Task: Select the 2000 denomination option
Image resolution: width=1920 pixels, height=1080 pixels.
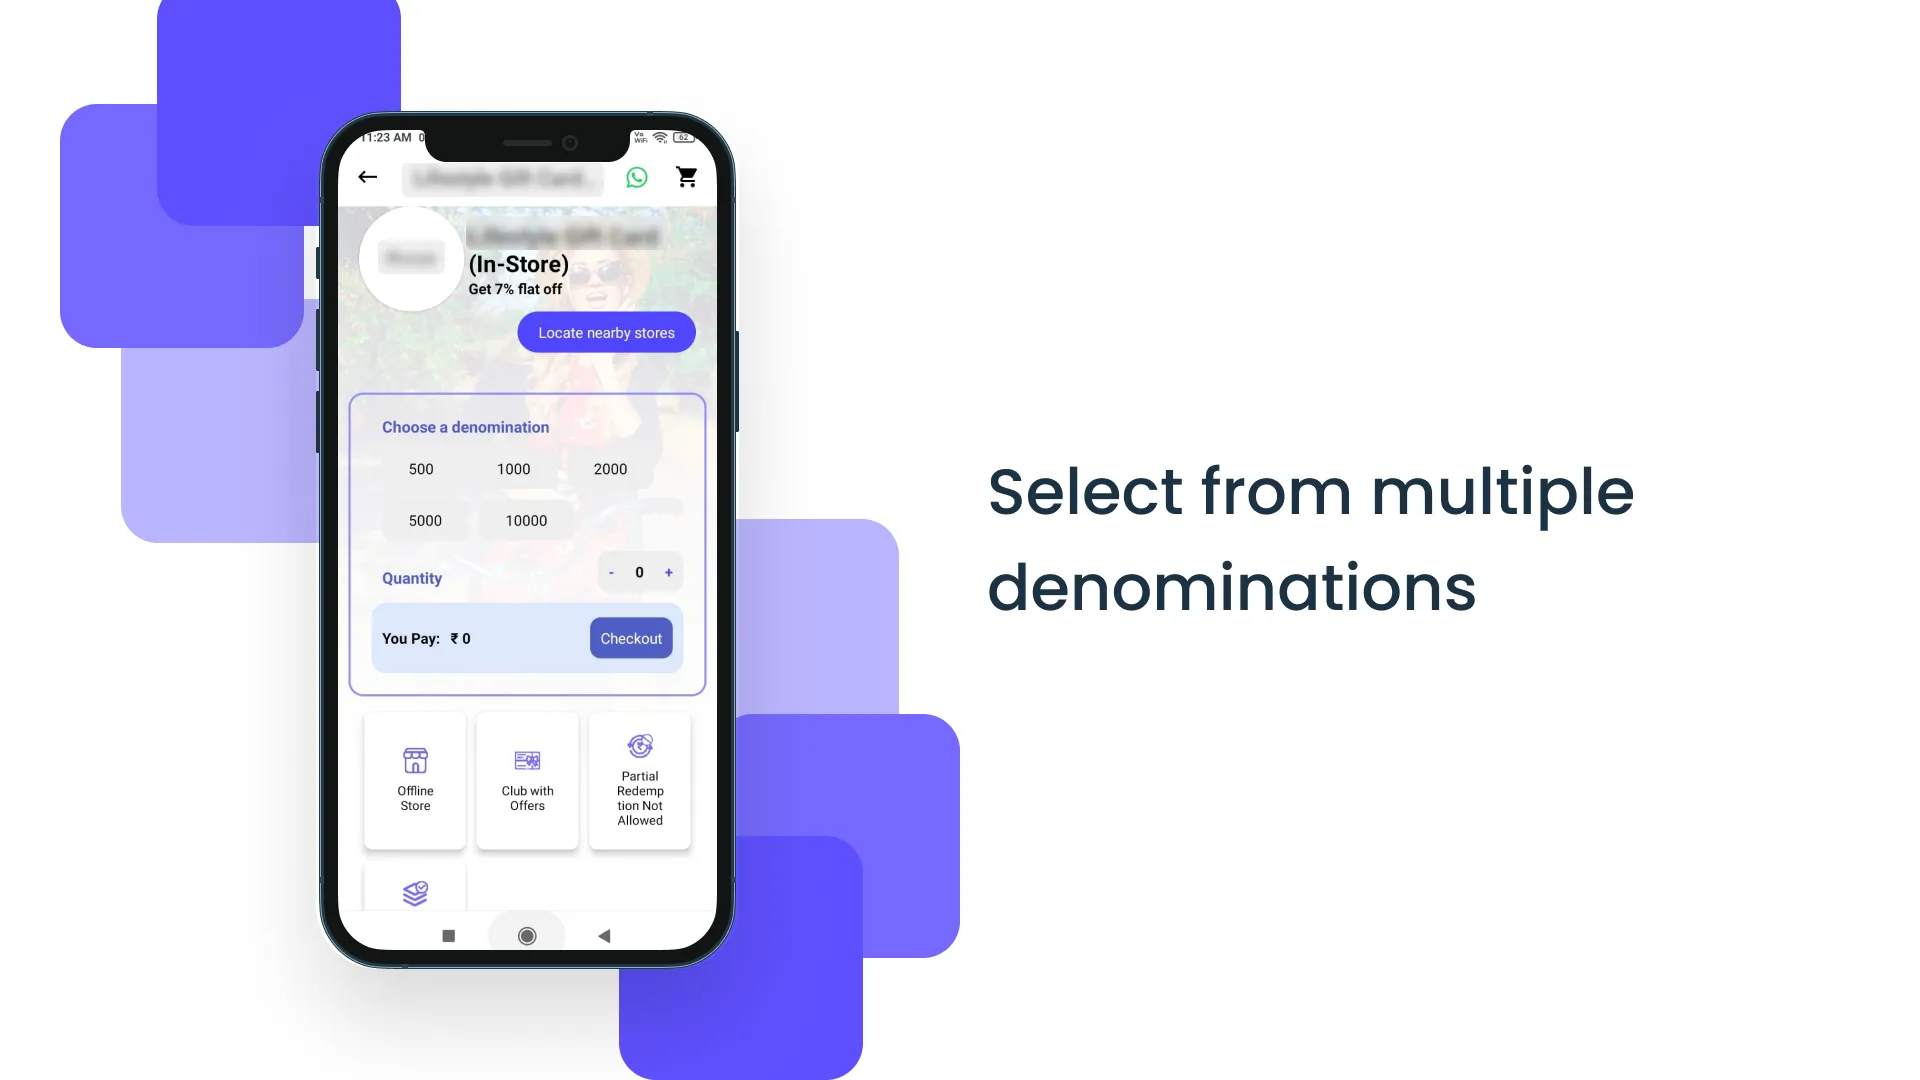Action: tap(611, 468)
